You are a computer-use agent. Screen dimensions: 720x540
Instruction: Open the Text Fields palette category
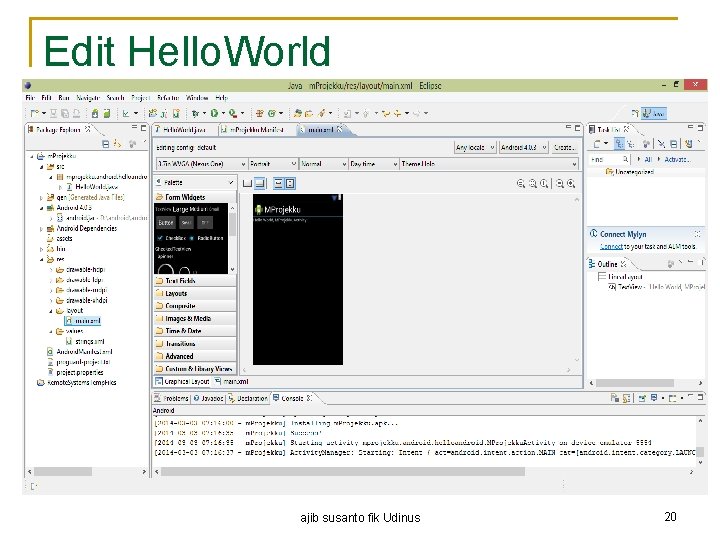(195, 281)
